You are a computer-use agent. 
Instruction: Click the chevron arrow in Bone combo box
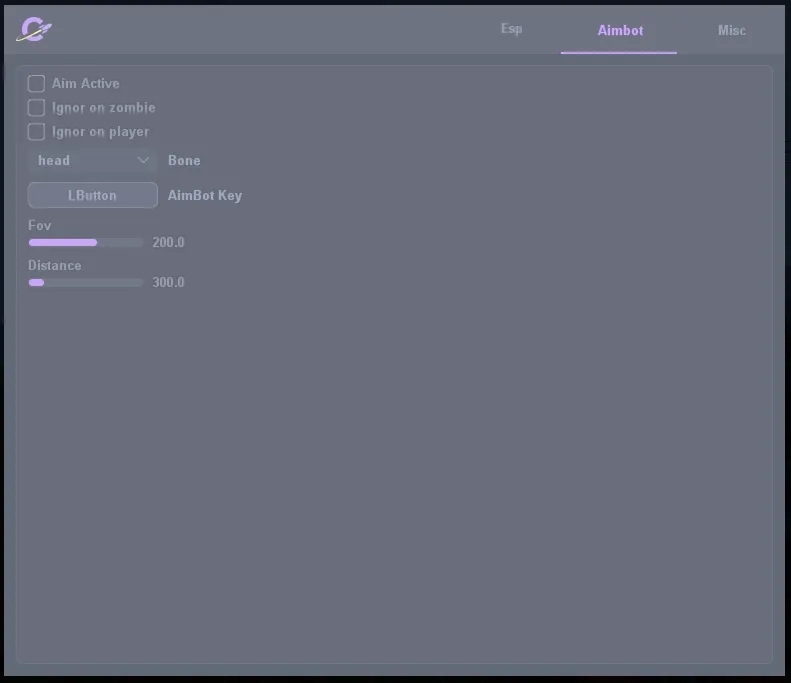point(143,160)
